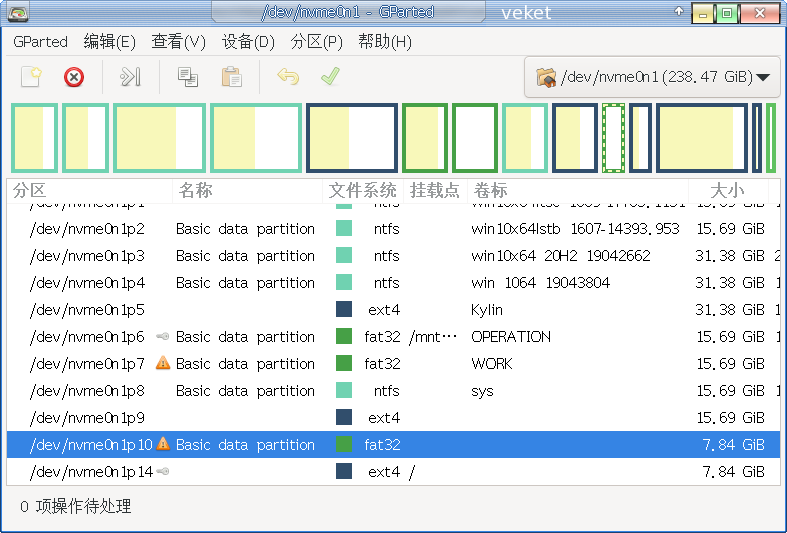Click the Copy partition toolbar icon
The width and height of the screenshot is (787, 533).
(187, 77)
